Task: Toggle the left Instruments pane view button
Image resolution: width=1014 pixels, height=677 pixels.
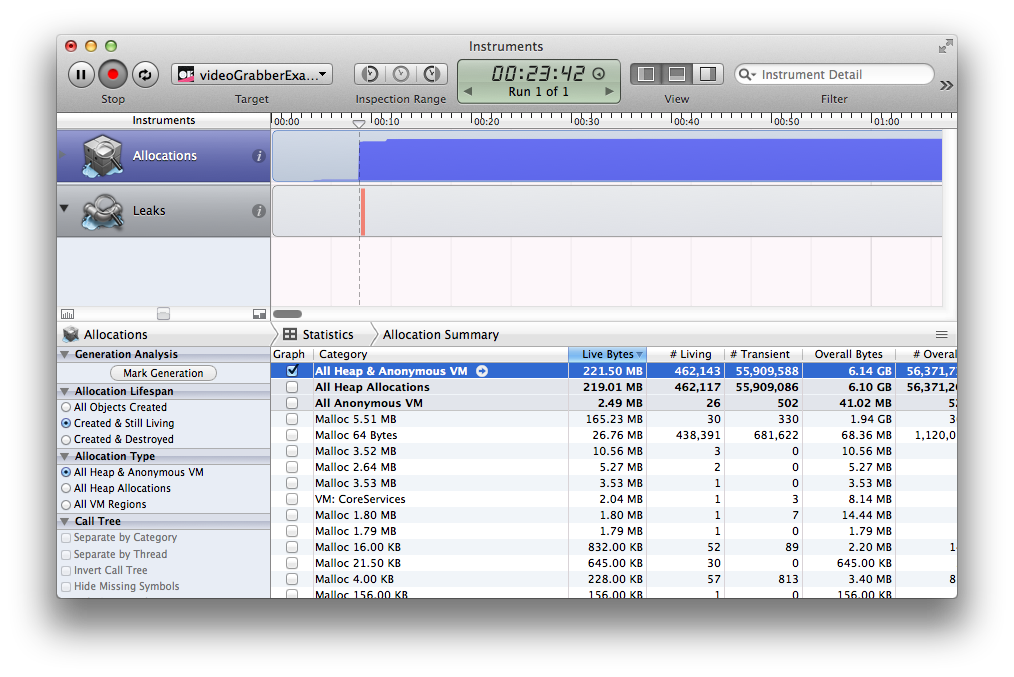Action: (x=646, y=74)
